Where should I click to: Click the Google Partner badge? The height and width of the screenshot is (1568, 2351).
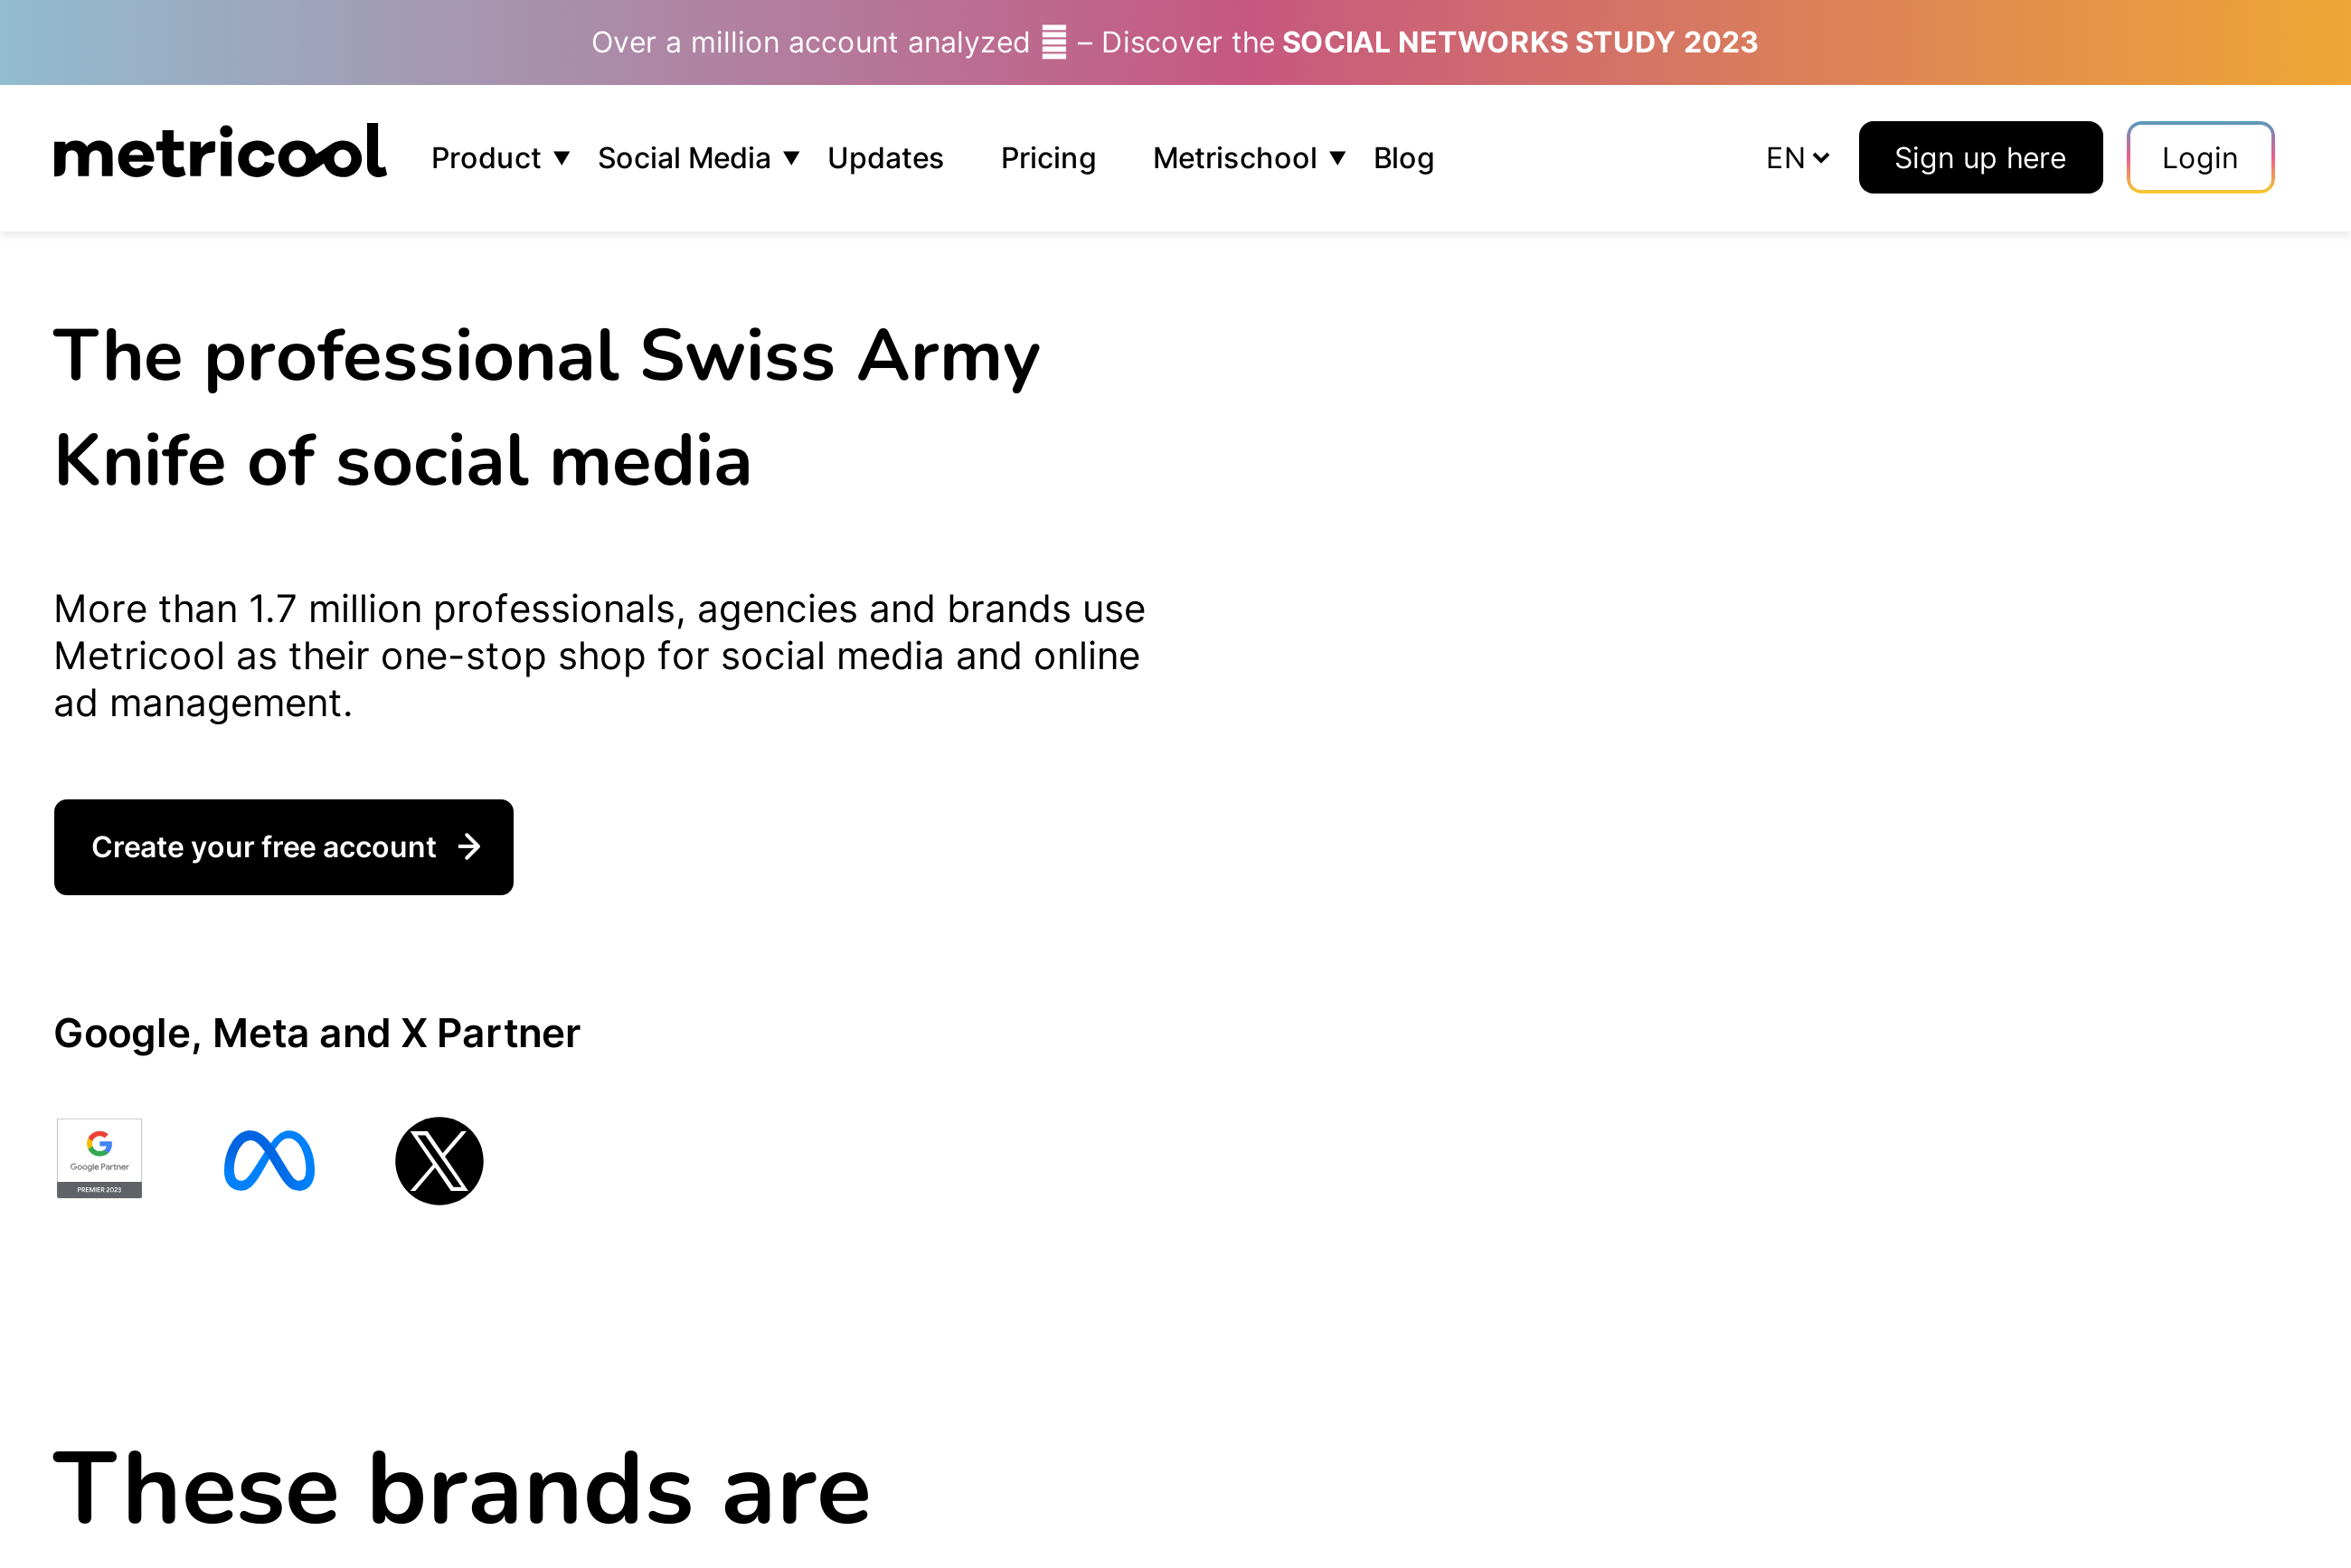(x=99, y=1158)
